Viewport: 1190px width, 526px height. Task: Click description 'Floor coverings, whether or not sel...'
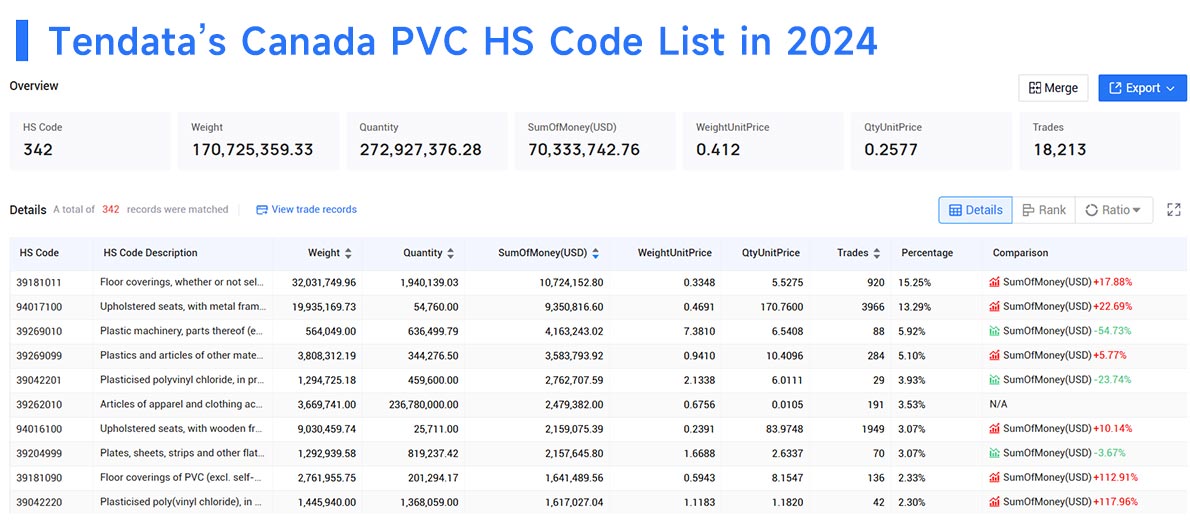click(x=182, y=282)
